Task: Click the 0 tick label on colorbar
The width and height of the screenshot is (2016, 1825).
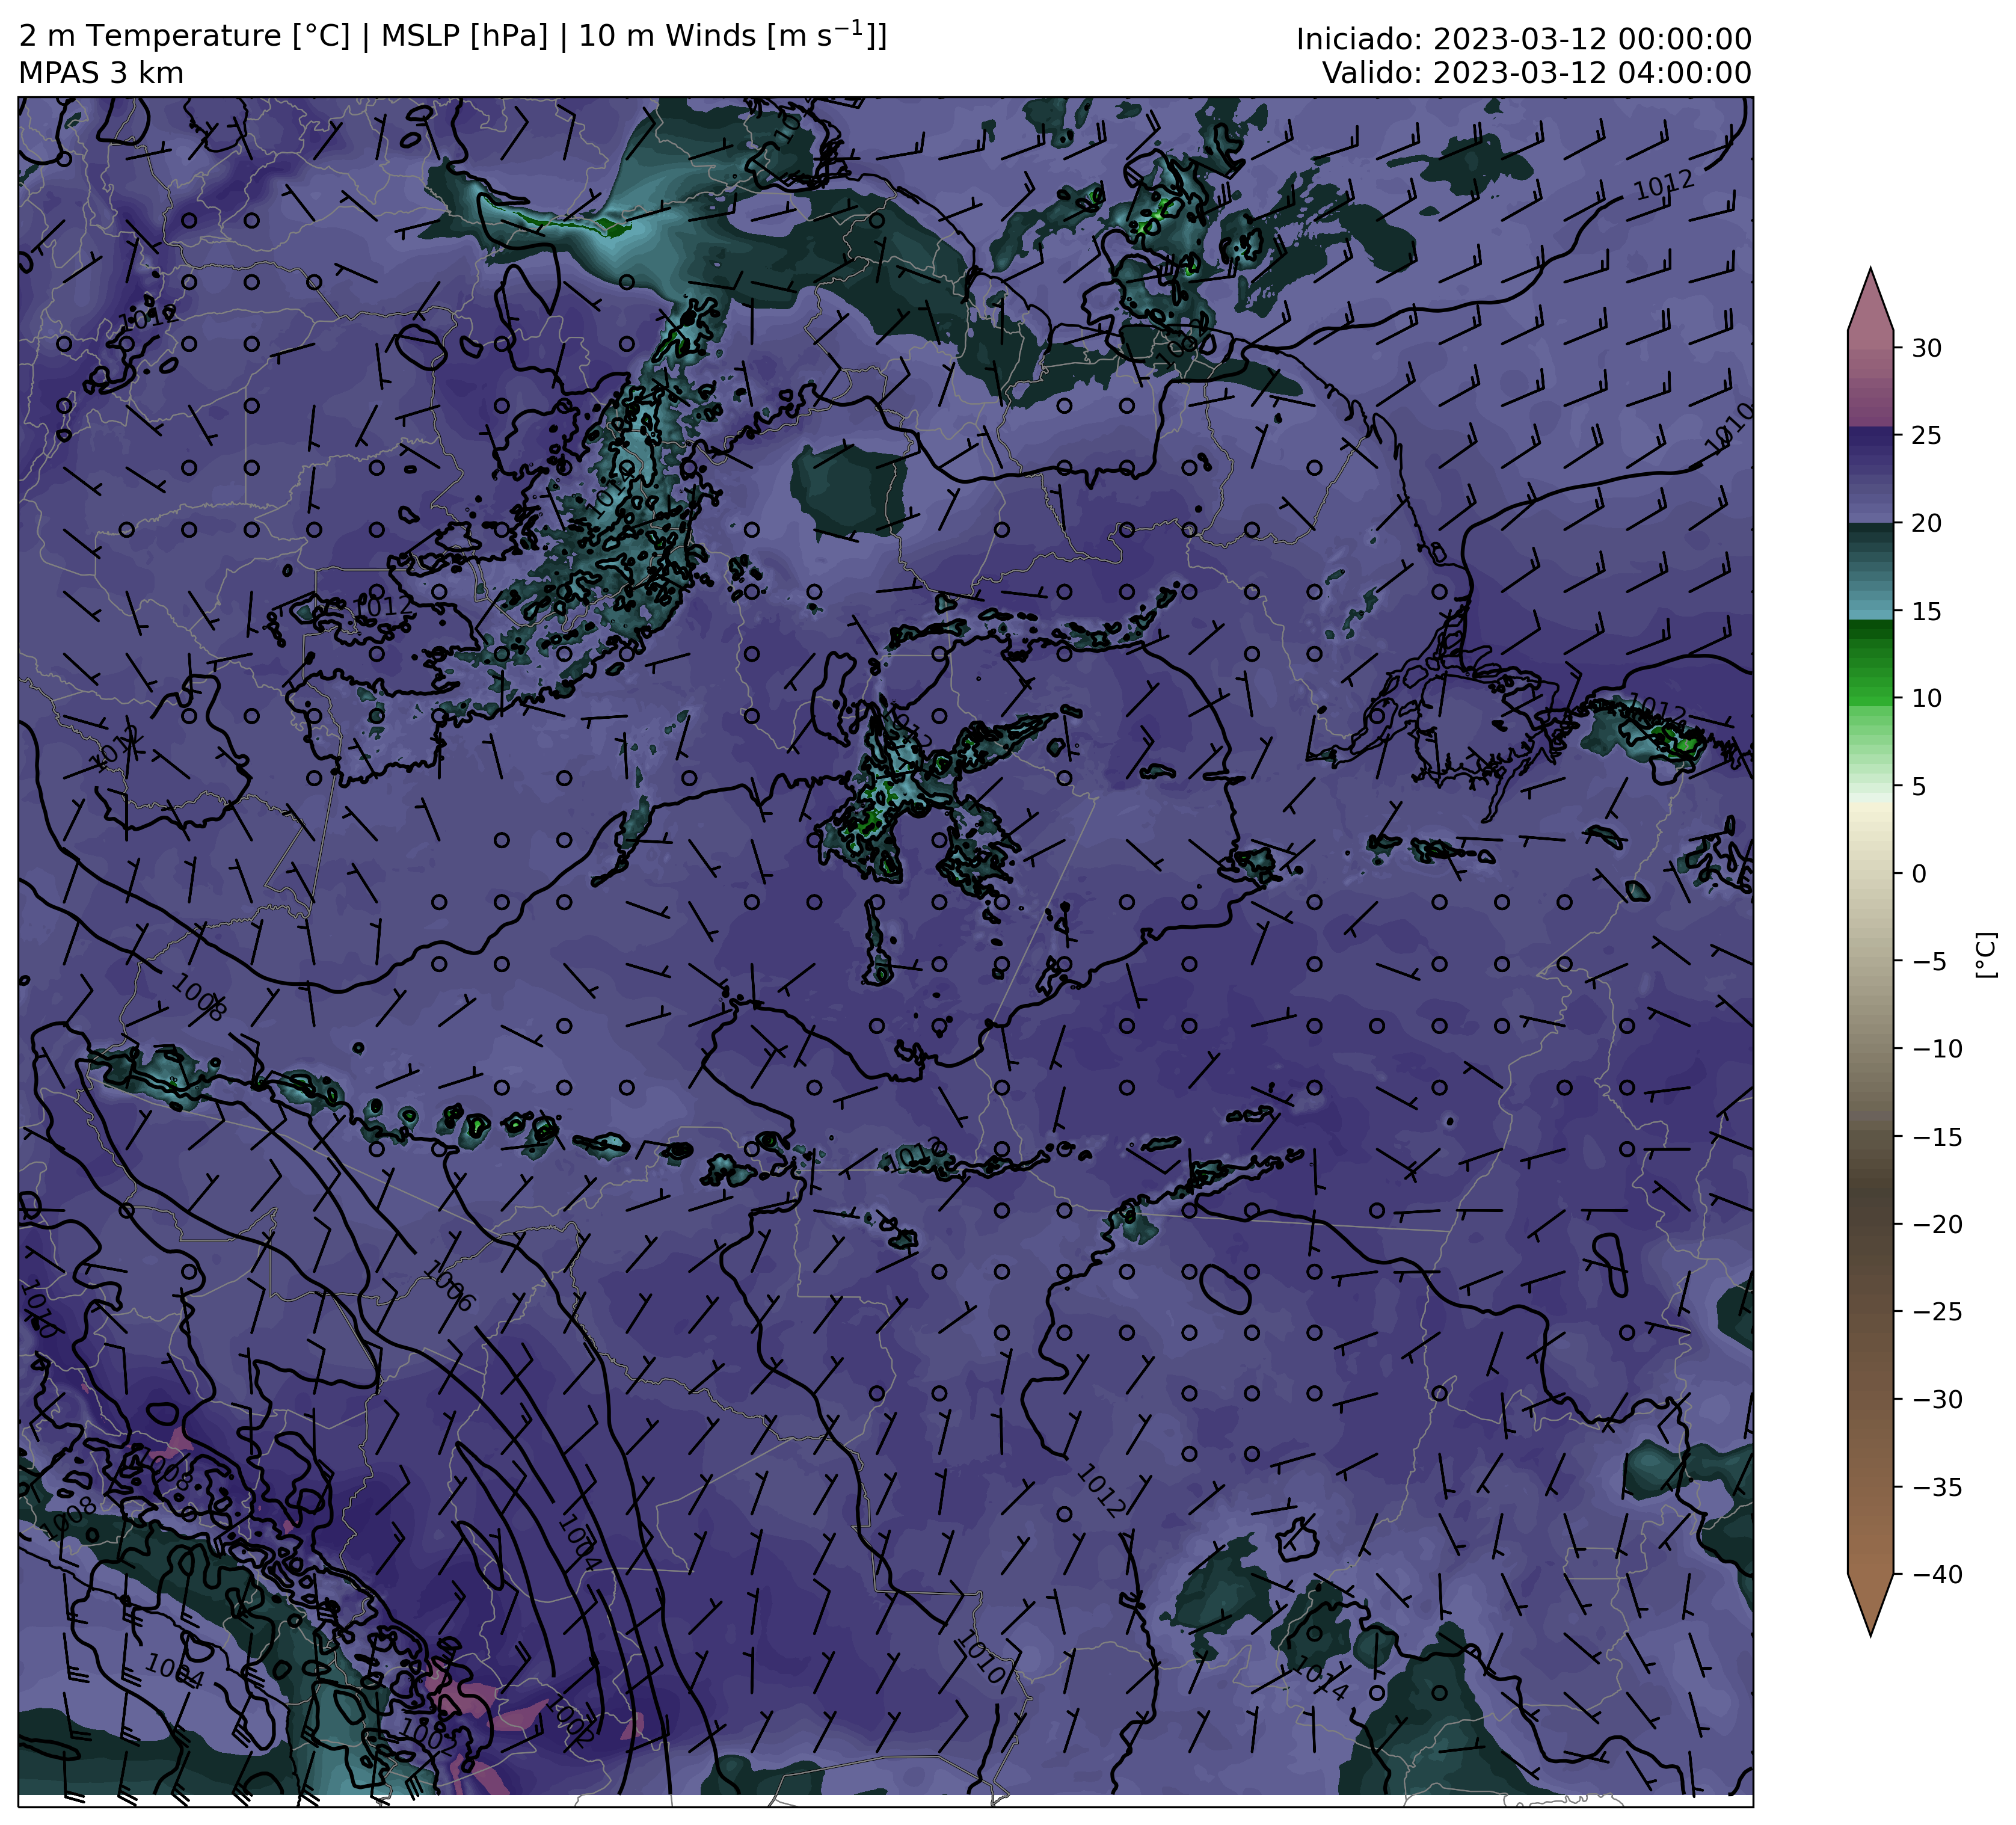Action: coord(1918,874)
